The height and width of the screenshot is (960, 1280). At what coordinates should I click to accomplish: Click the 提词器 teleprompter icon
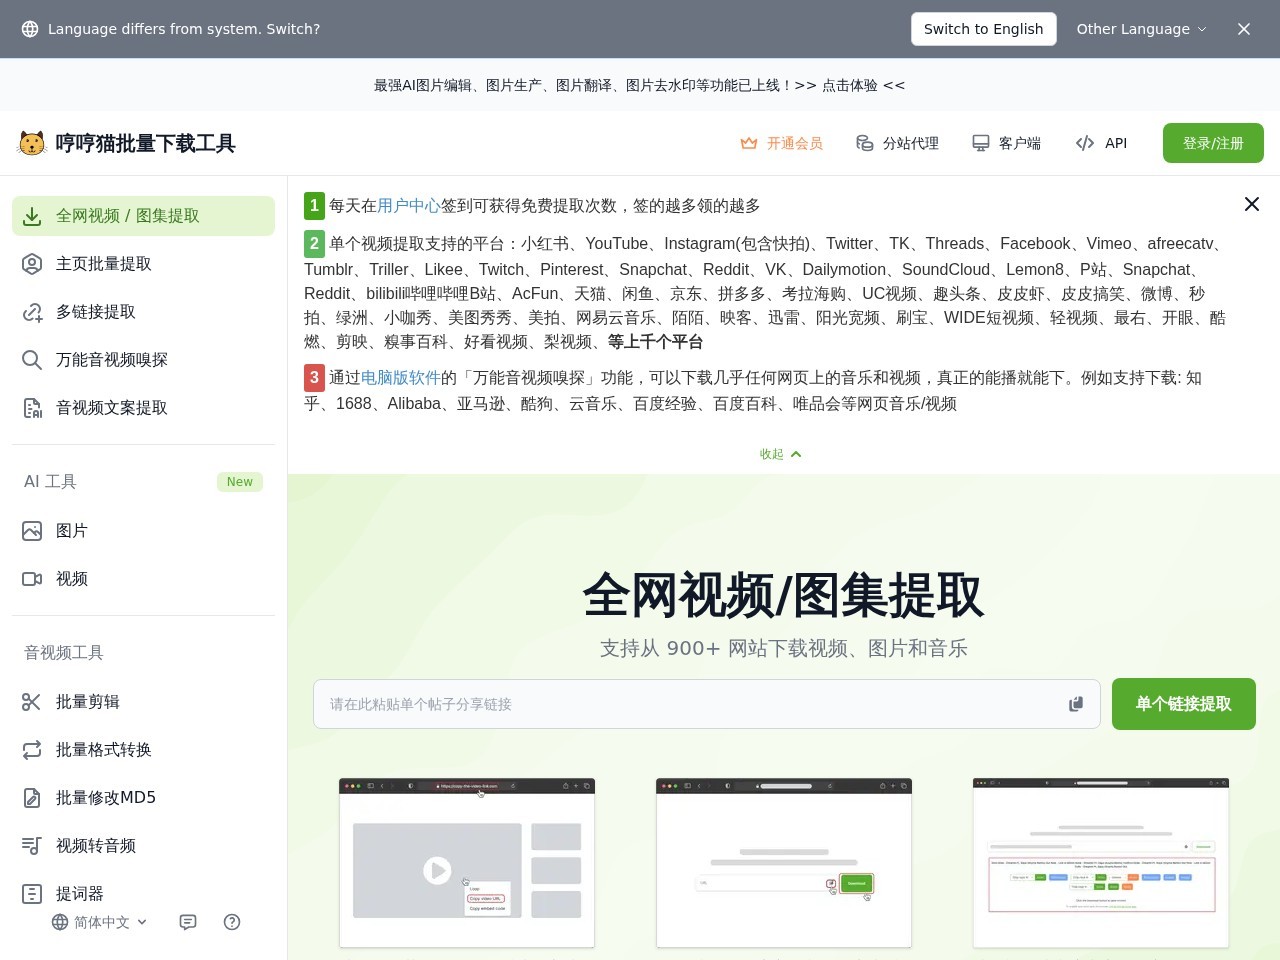click(x=32, y=894)
